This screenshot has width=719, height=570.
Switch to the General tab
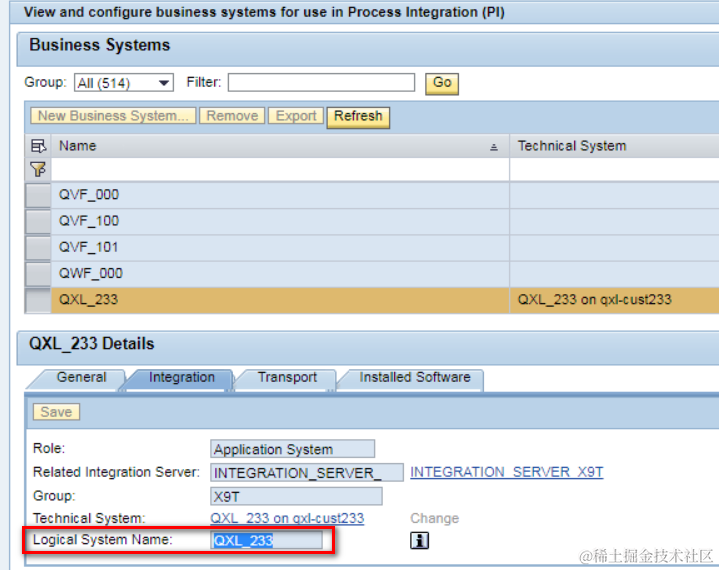click(81, 379)
